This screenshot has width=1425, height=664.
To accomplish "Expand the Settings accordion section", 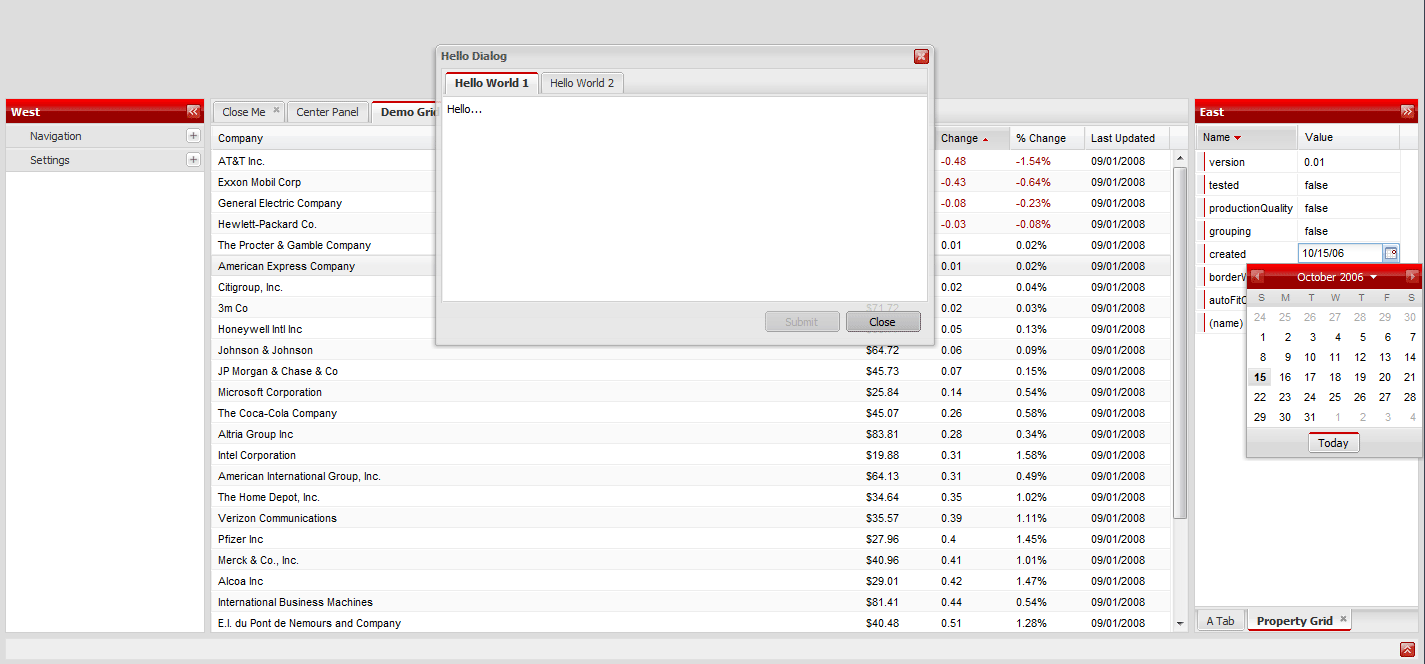I will pyautogui.click(x=193, y=160).
